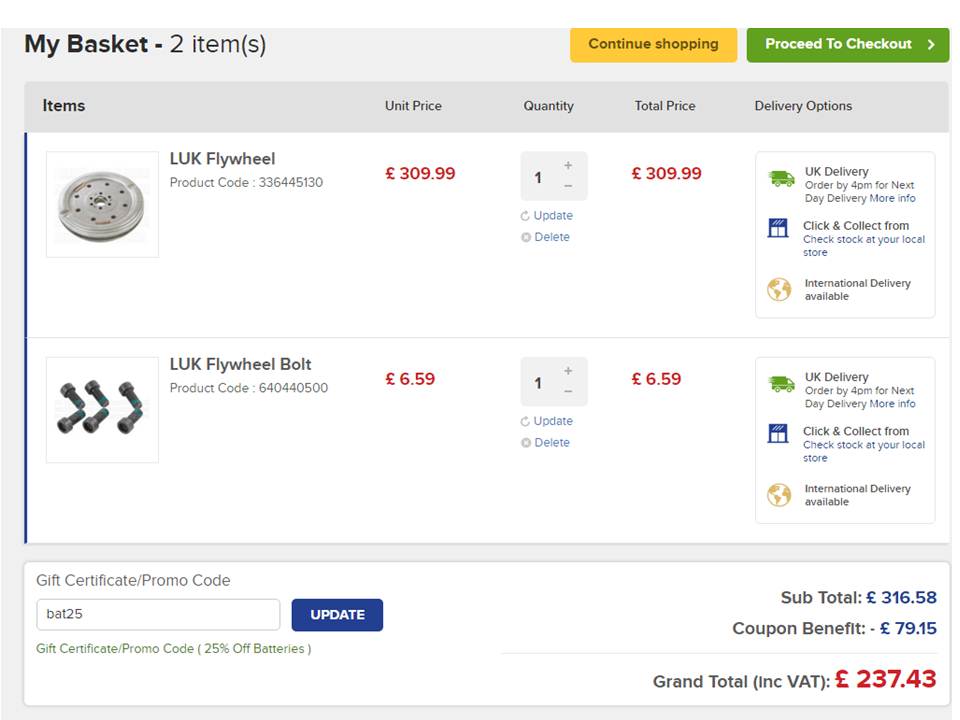Click the chevron arrow on Proceed To Checkout
Screen dimensions: 960x720
click(x=931, y=44)
